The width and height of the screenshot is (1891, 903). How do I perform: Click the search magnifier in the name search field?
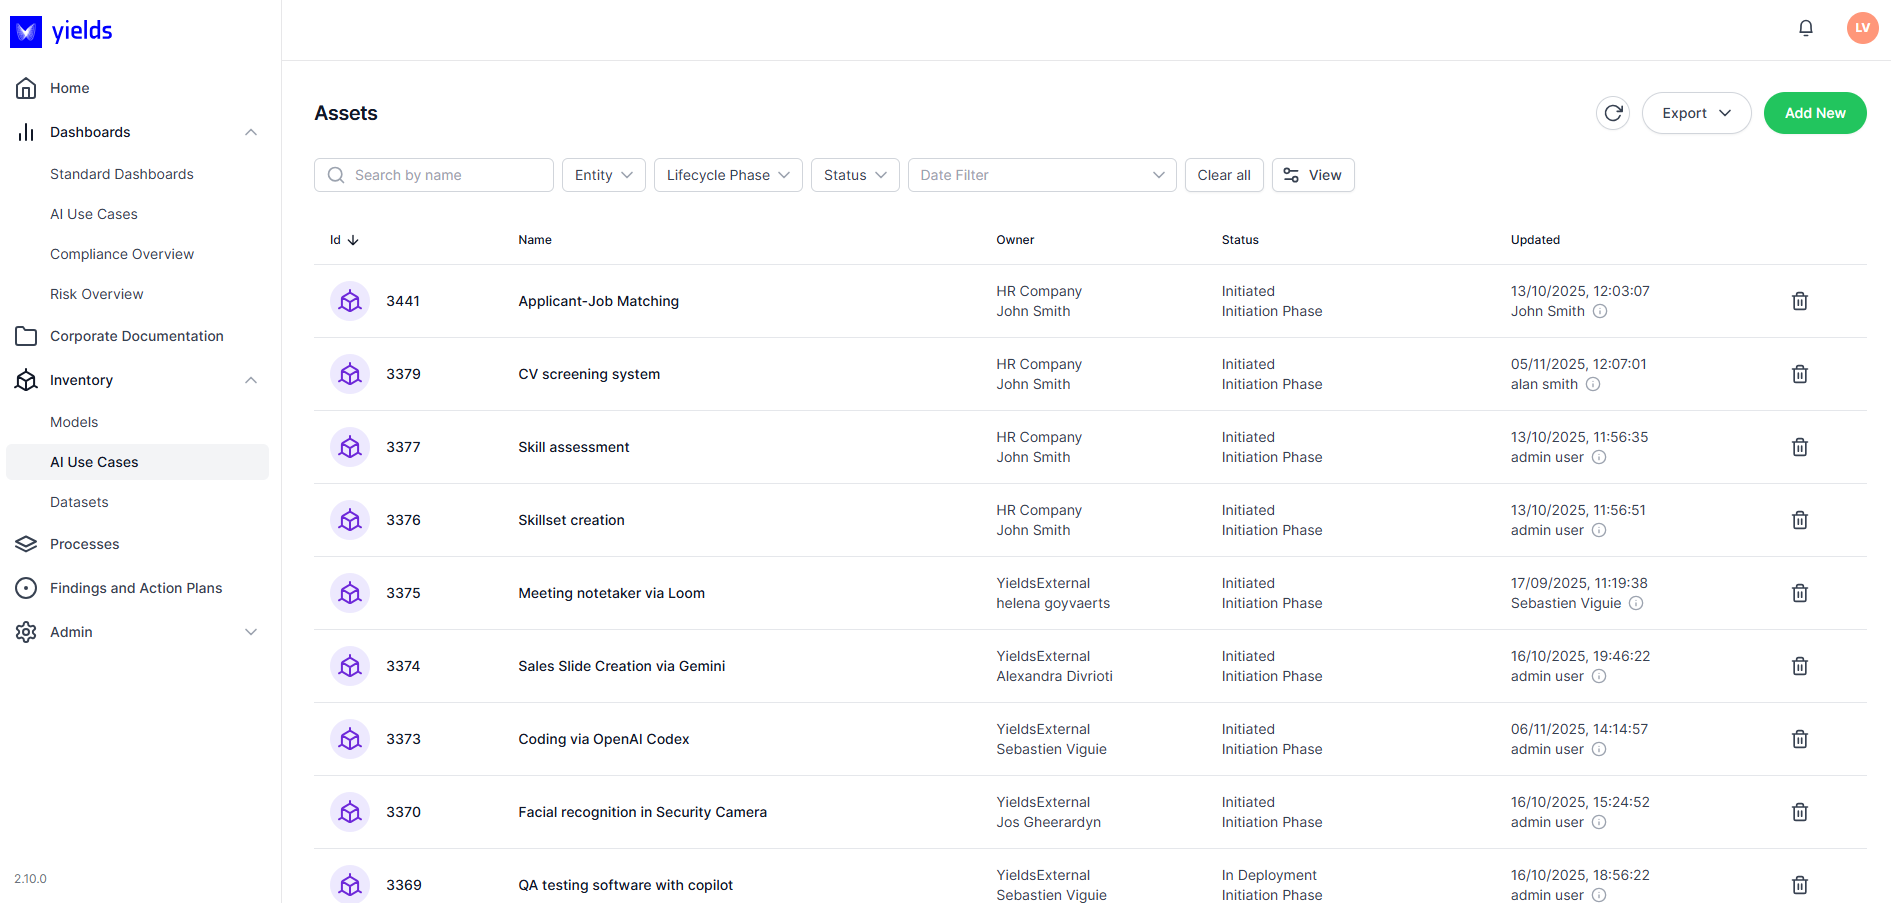[x=336, y=174]
